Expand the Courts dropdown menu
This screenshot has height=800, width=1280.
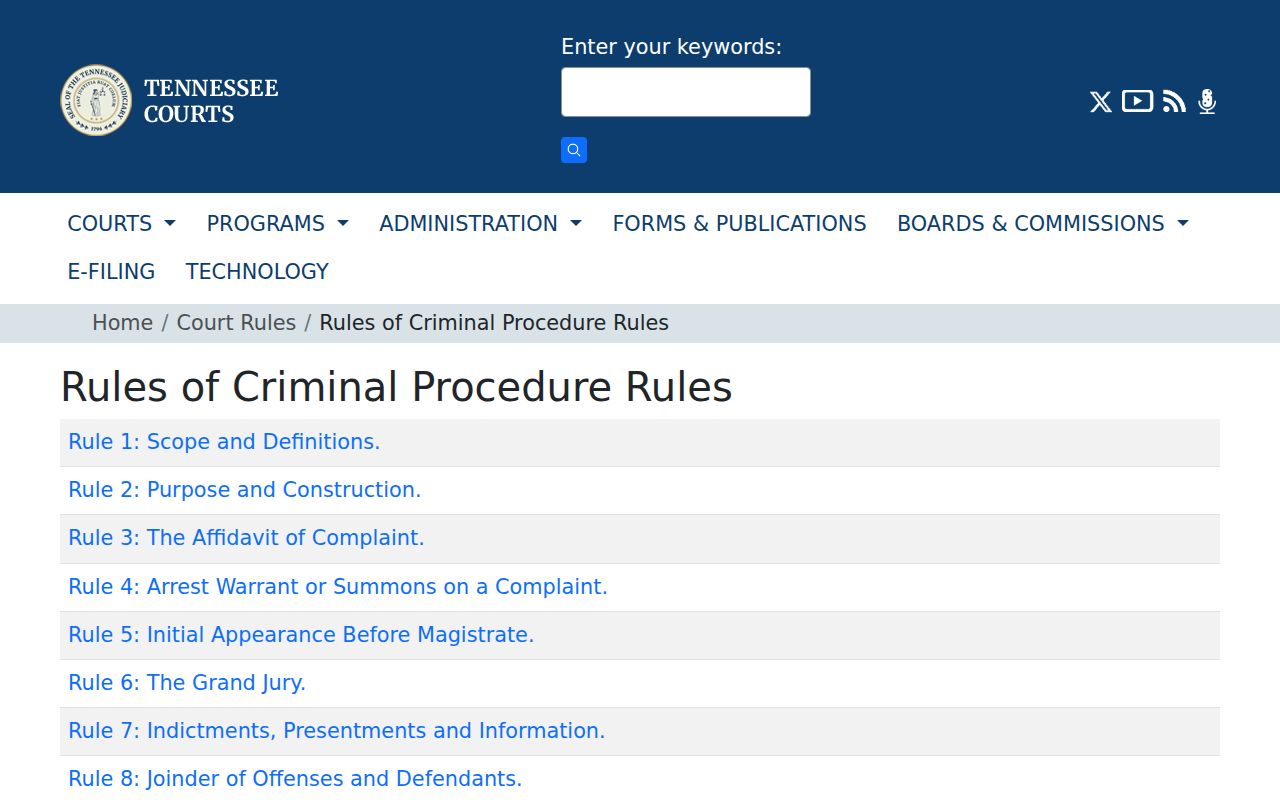tap(121, 223)
